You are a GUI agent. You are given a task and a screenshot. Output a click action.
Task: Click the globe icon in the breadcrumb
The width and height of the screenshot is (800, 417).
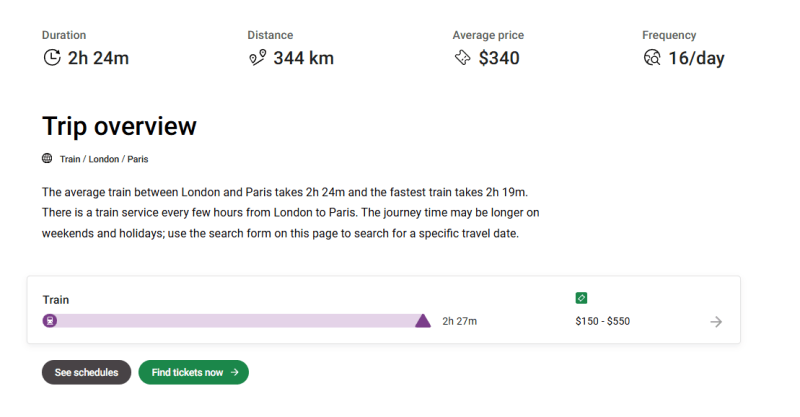(47, 158)
